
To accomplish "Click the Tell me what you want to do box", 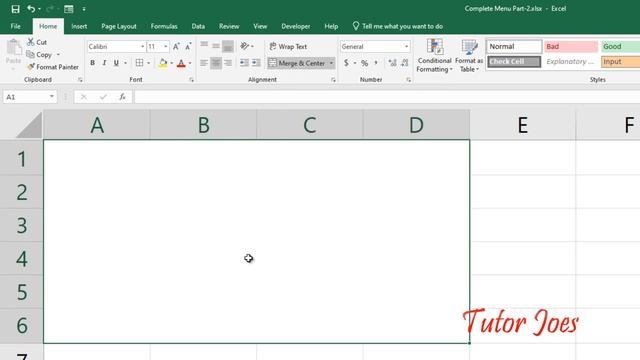I will (398, 26).
